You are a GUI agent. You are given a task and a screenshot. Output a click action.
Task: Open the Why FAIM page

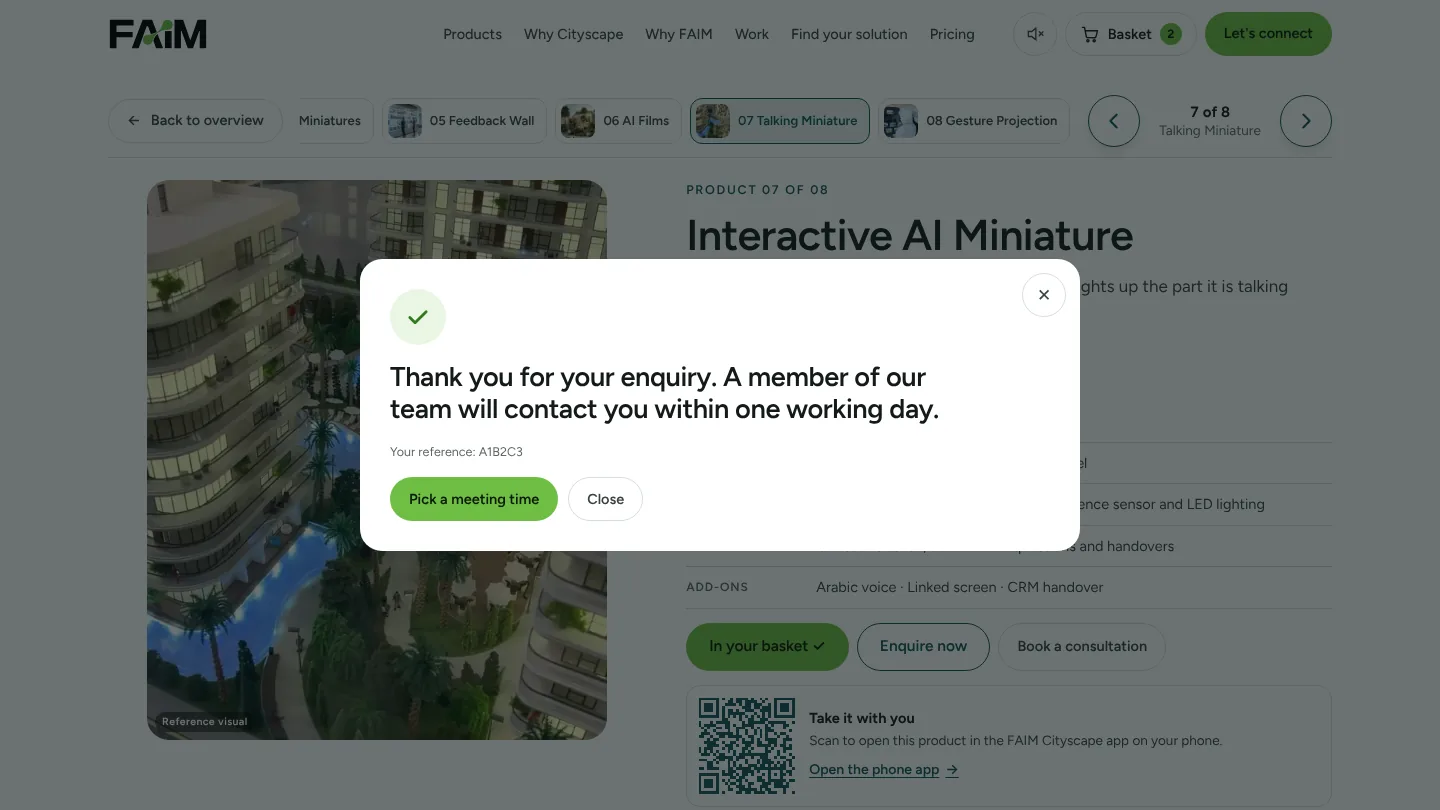pyautogui.click(x=679, y=34)
